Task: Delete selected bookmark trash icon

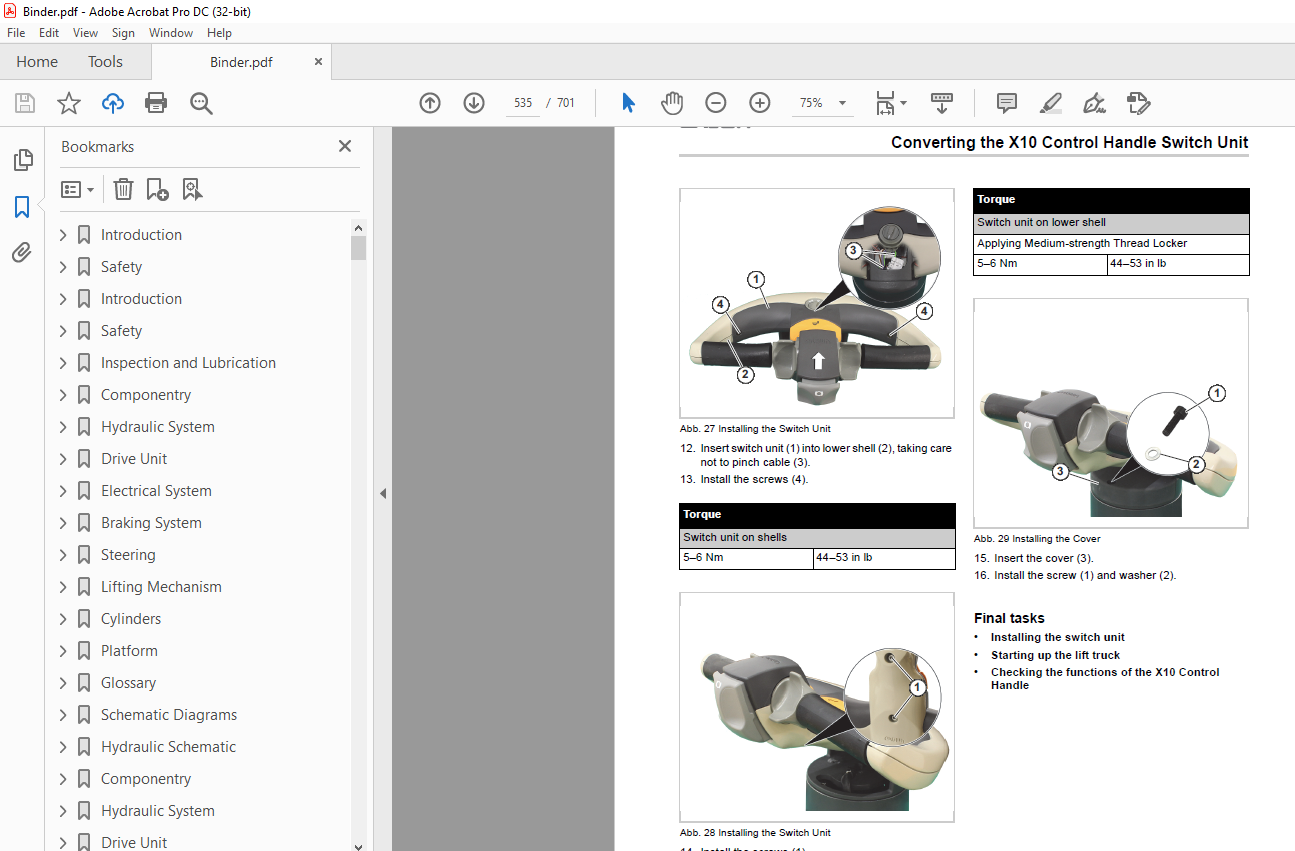Action: pos(123,189)
